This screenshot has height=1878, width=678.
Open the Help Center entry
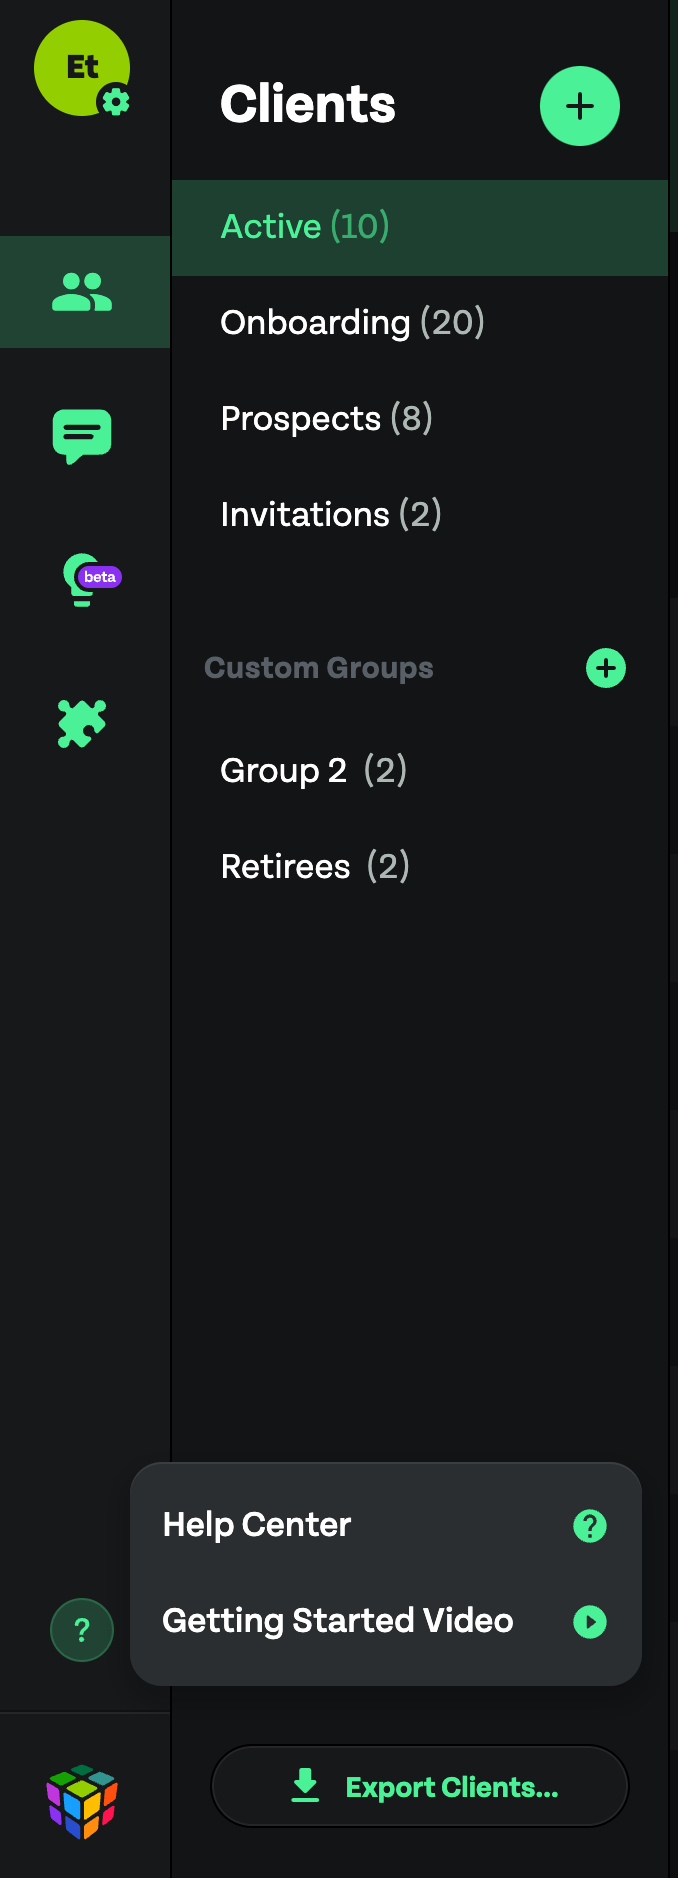coord(256,1524)
